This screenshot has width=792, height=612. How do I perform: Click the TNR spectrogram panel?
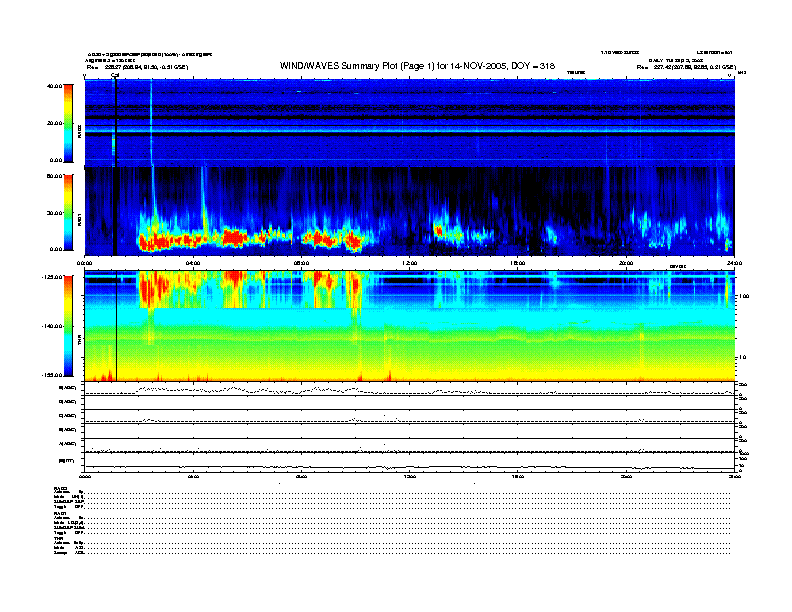(409, 326)
